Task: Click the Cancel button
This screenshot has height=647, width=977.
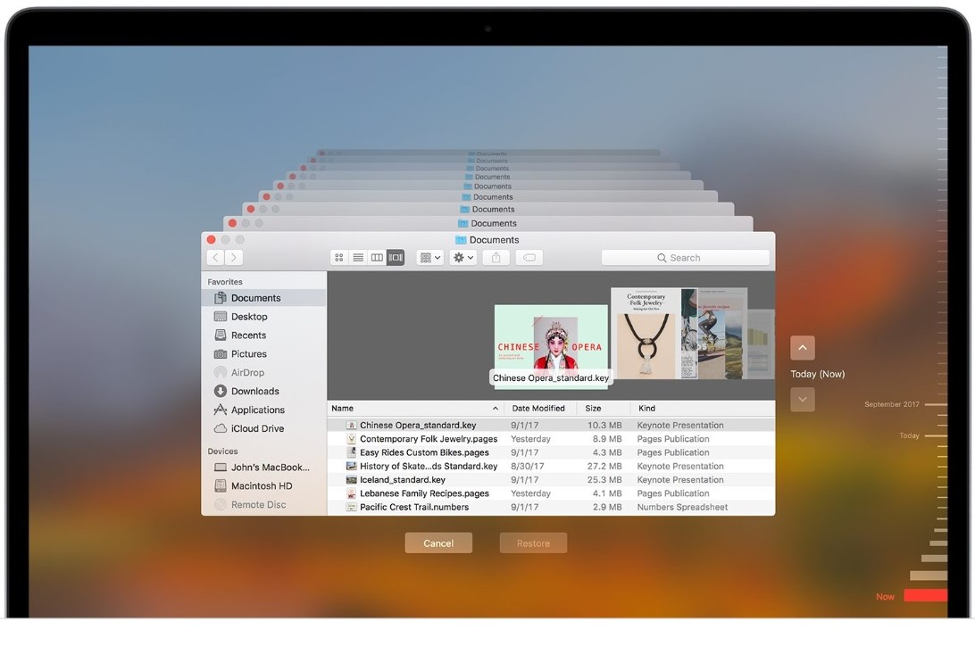Action: [438, 542]
